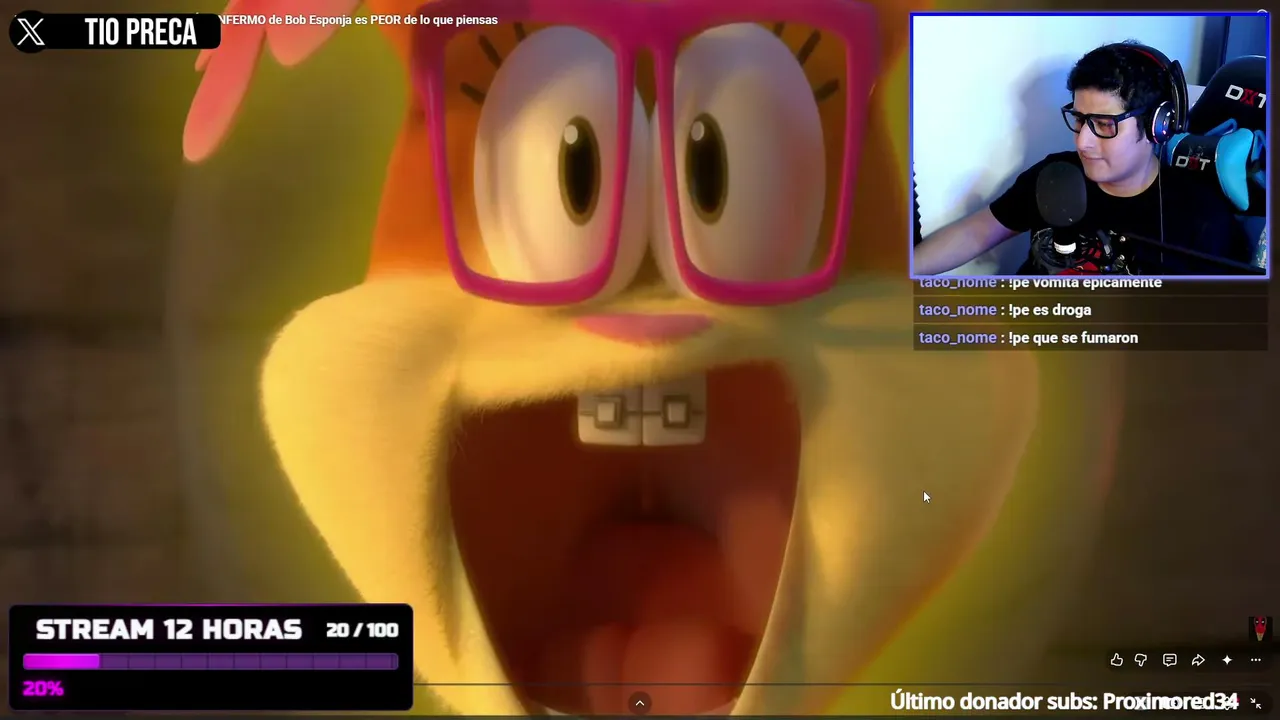
Task: Exit fullscreen using the inward arrows icon
Action: pos(1256,703)
